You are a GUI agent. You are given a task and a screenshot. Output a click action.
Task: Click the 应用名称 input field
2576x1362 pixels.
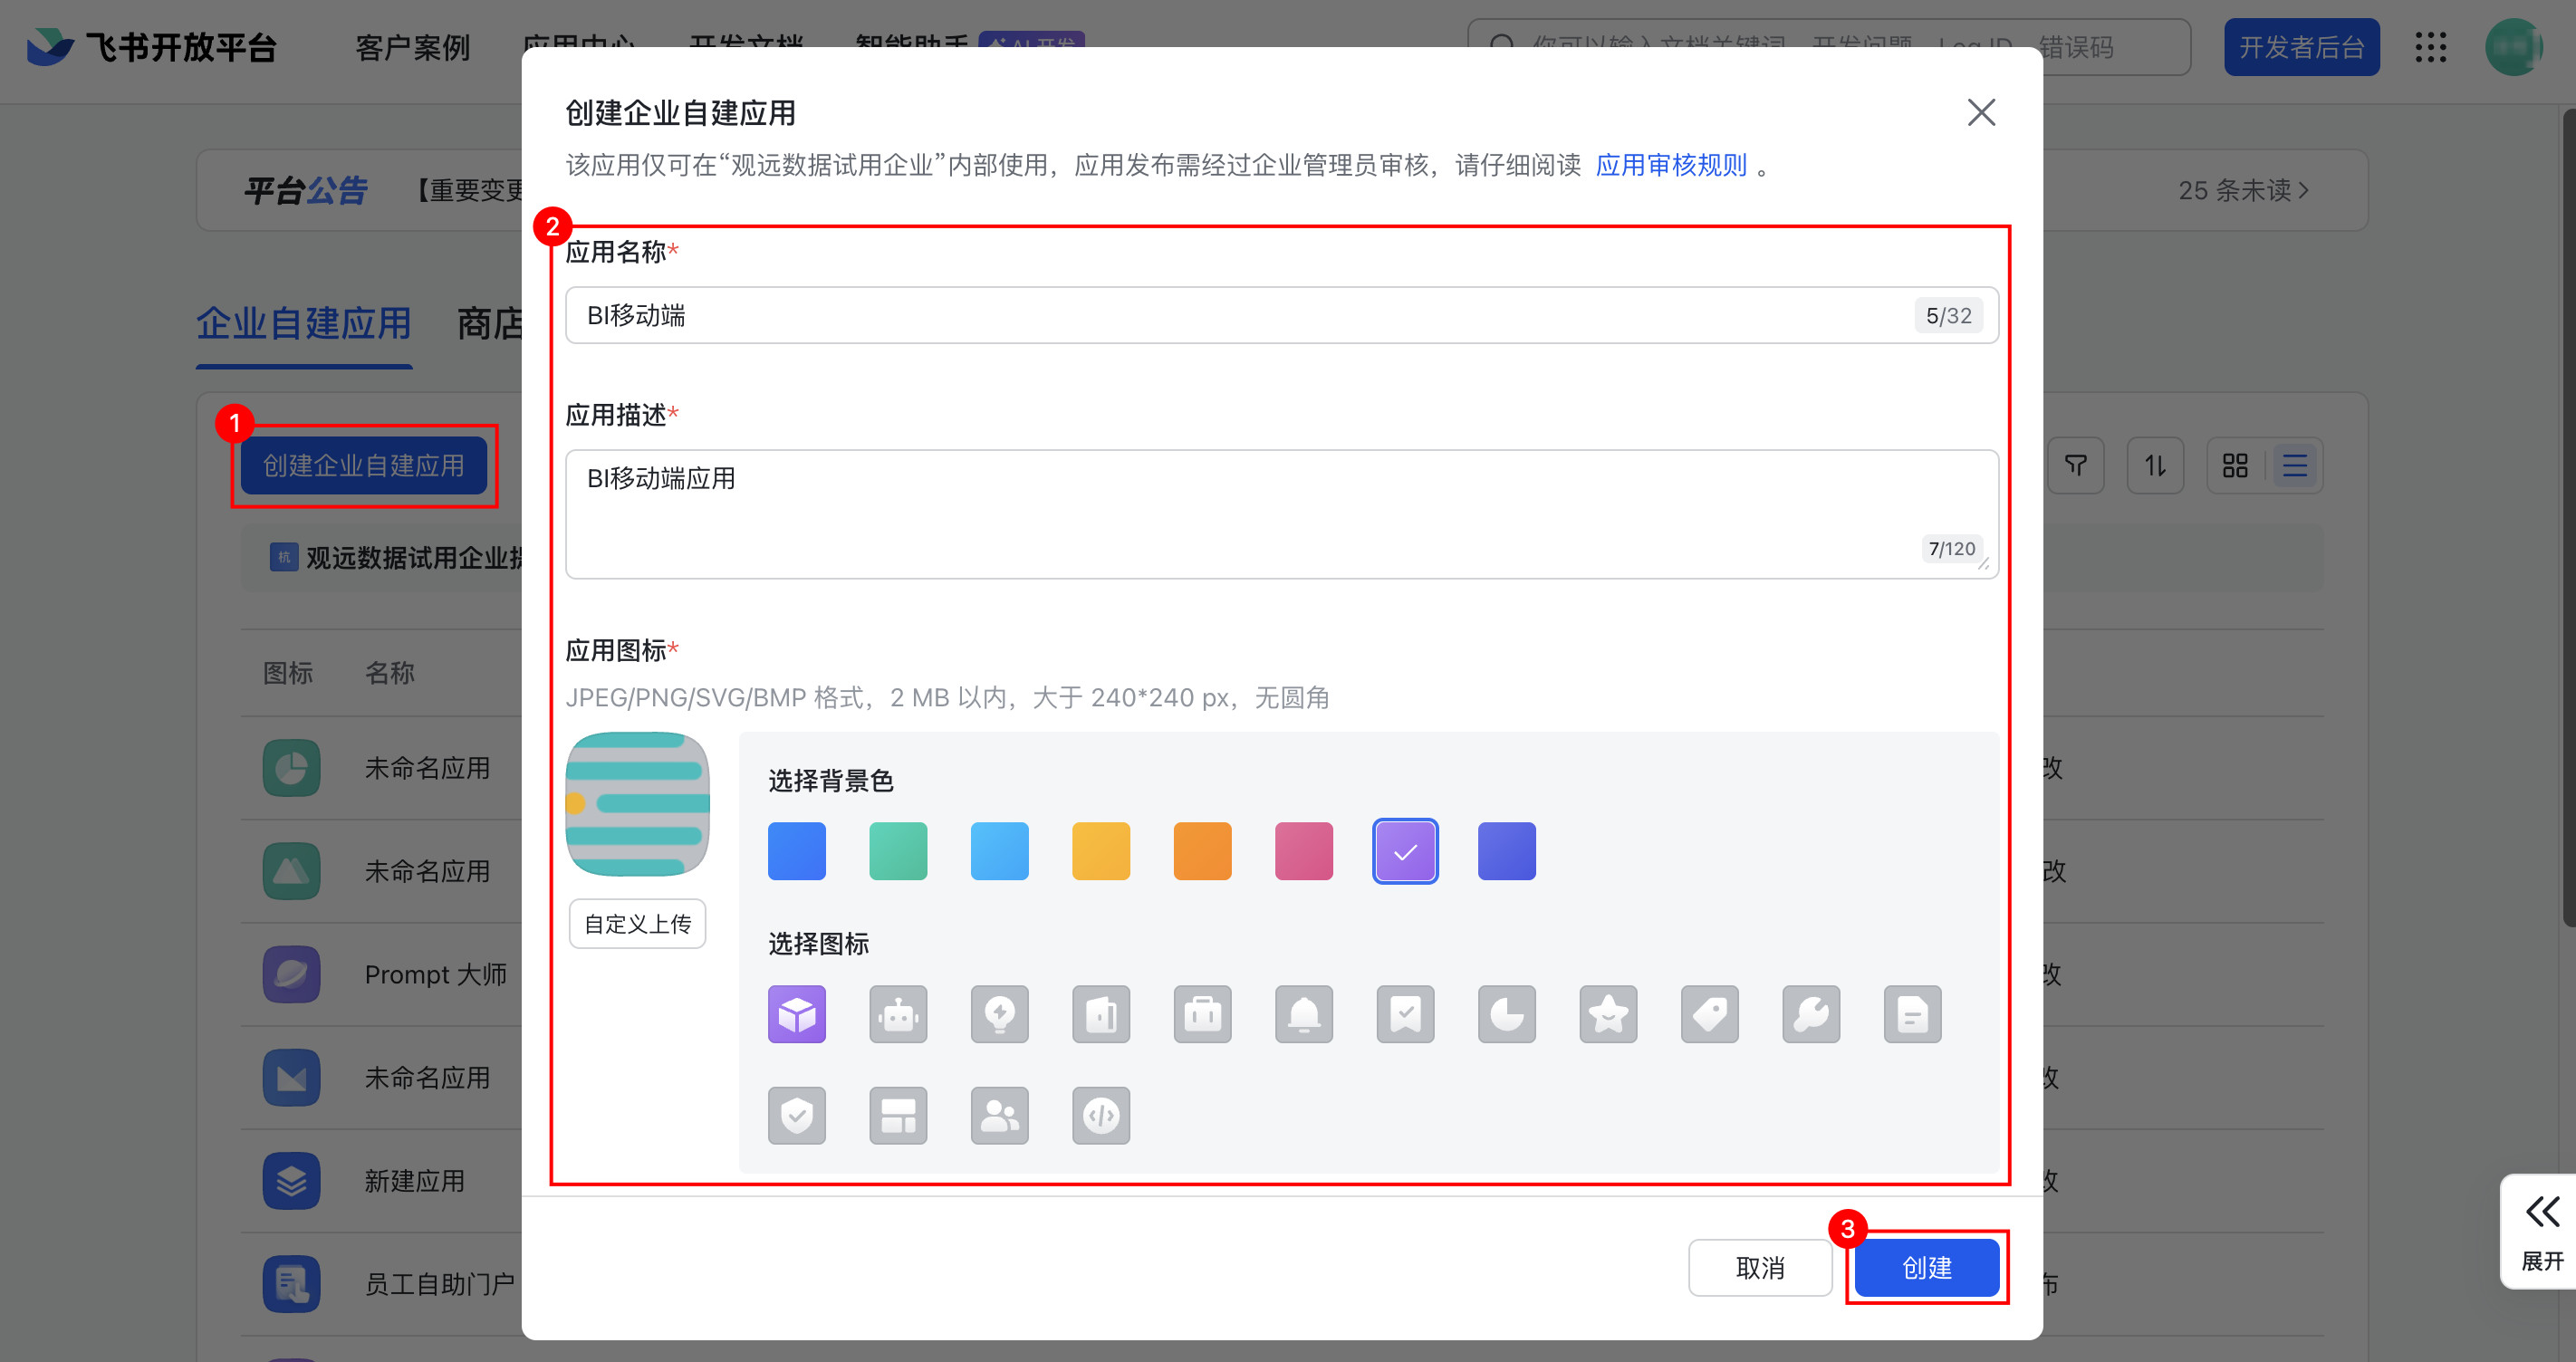[1240, 316]
